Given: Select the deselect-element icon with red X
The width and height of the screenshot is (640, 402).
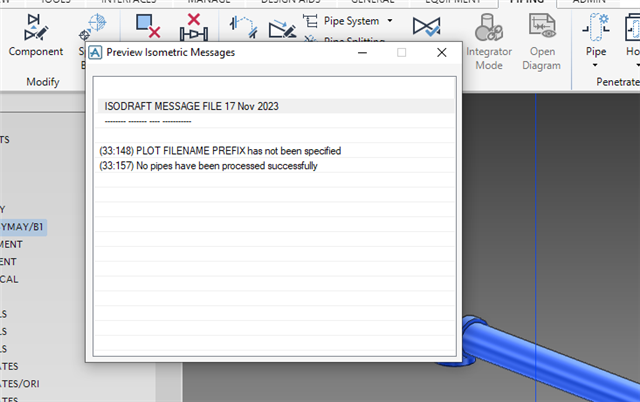Looking at the screenshot, I should coord(148,27).
